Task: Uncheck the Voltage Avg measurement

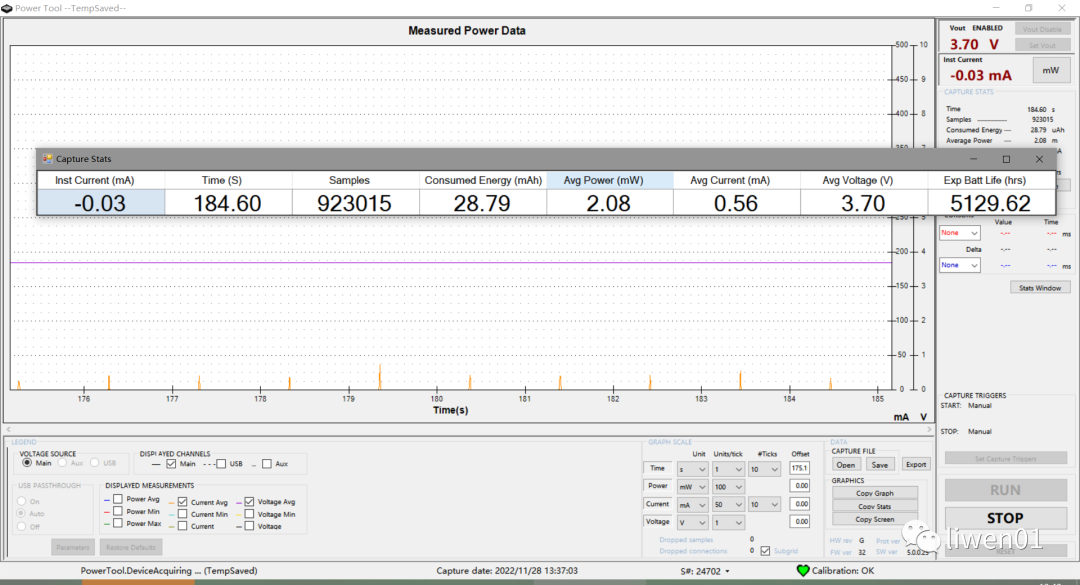Action: point(249,501)
